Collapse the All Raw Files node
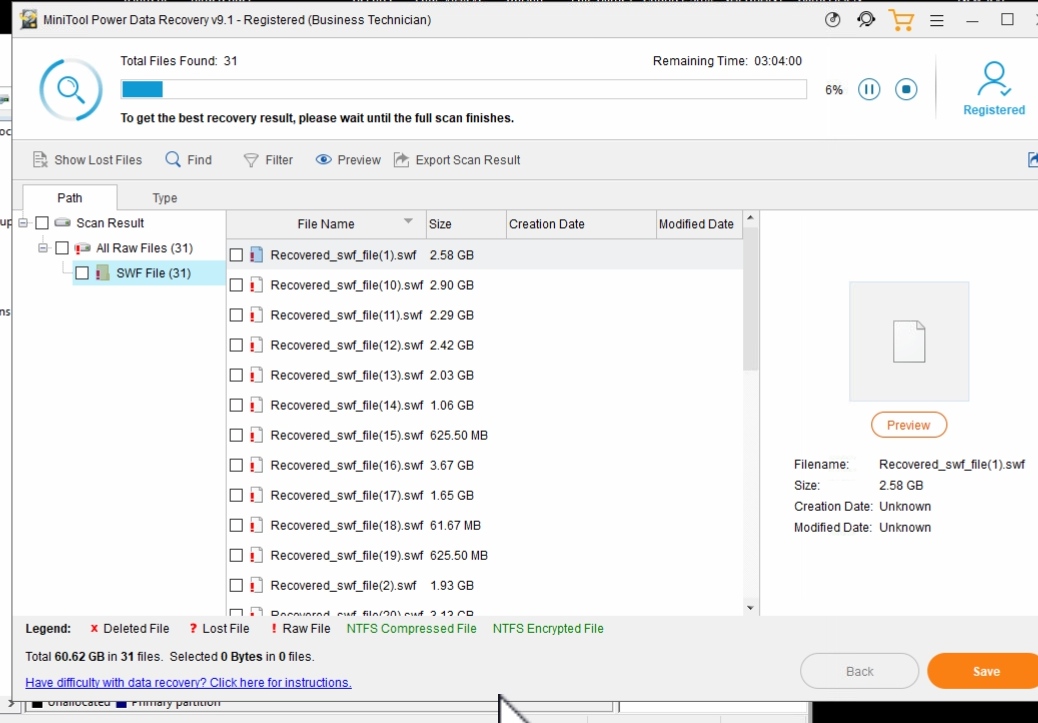1038x723 pixels. pyautogui.click(x=44, y=248)
